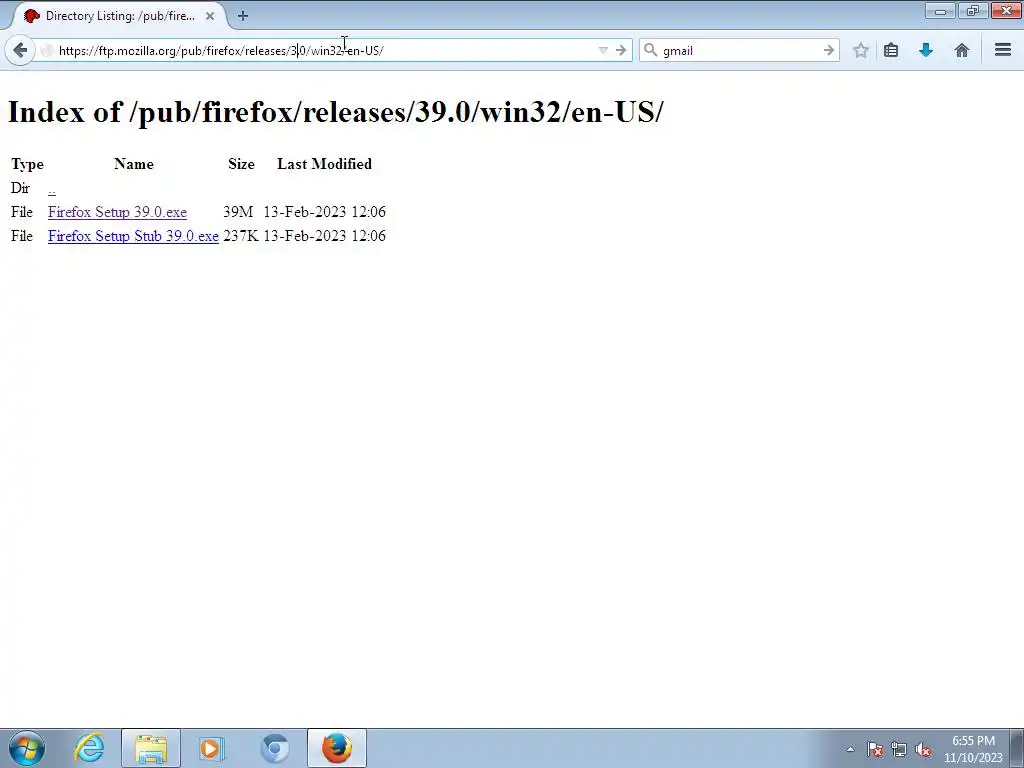The height and width of the screenshot is (768, 1024).
Task: Open Action Center flag icon
Action: [x=875, y=750]
